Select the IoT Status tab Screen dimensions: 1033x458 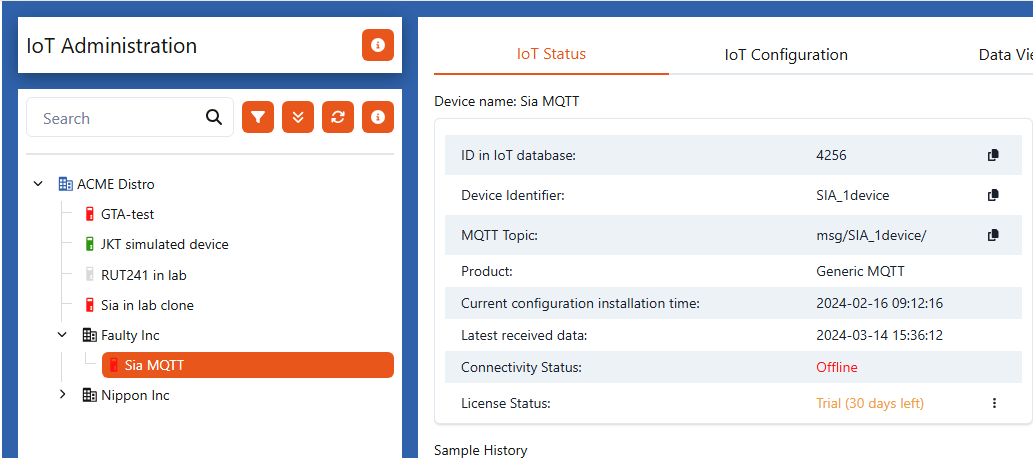(x=551, y=54)
